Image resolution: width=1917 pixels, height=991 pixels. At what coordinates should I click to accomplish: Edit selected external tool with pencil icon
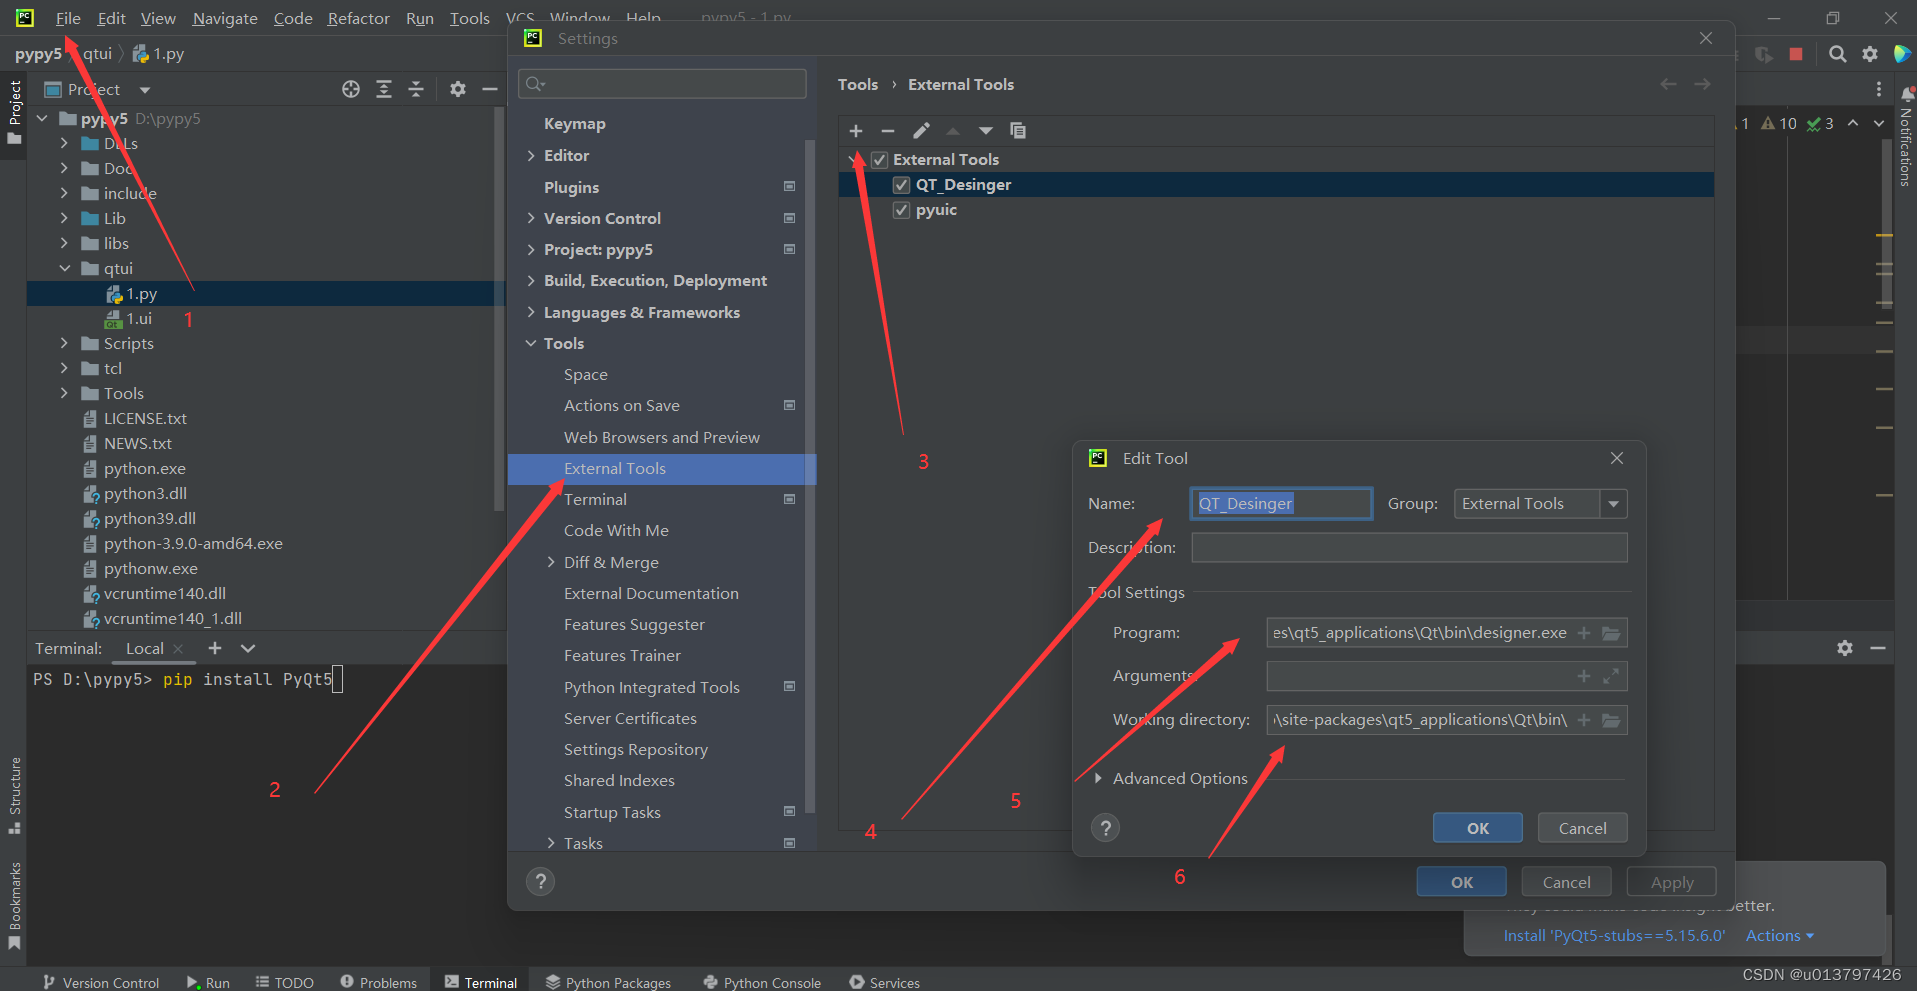point(921,131)
